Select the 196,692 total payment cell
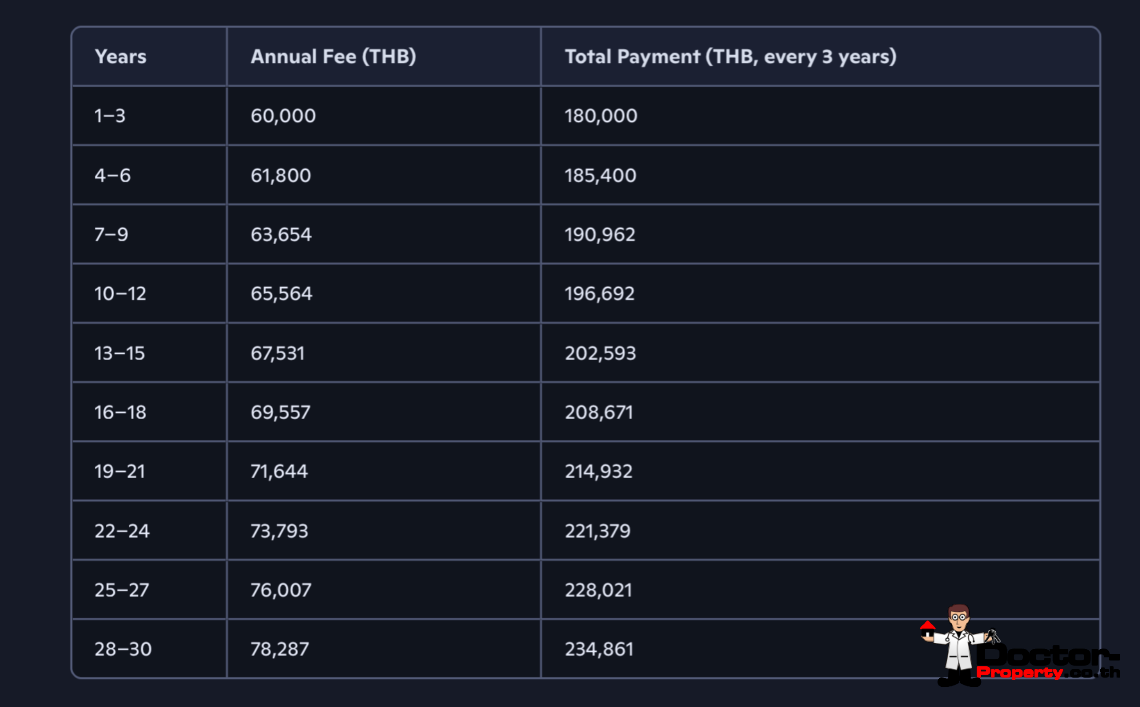This screenshot has height=707, width=1140. (600, 294)
